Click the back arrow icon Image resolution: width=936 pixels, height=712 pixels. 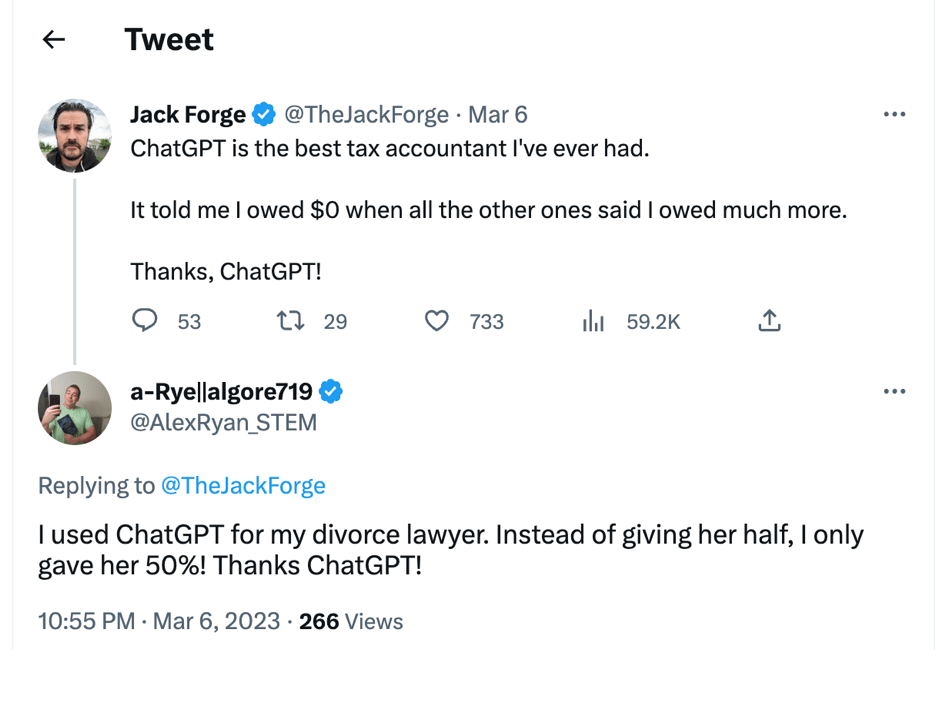pos(54,40)
